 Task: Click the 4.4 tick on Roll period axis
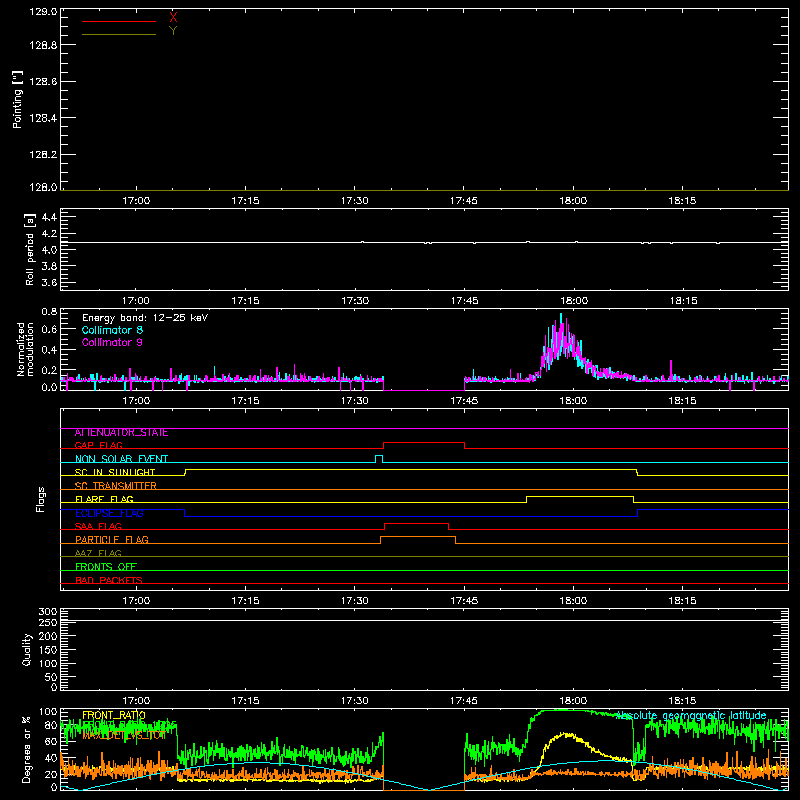click(x=49, y=217)
